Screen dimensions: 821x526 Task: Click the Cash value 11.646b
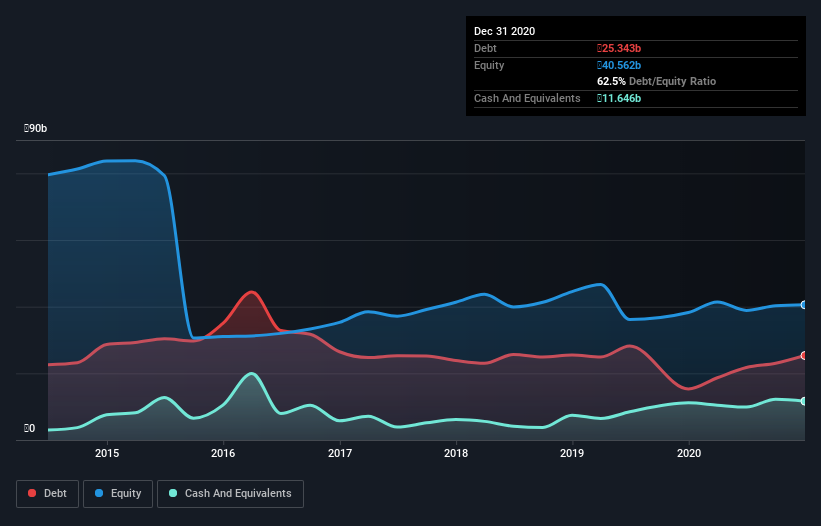[x=619, y=98]
